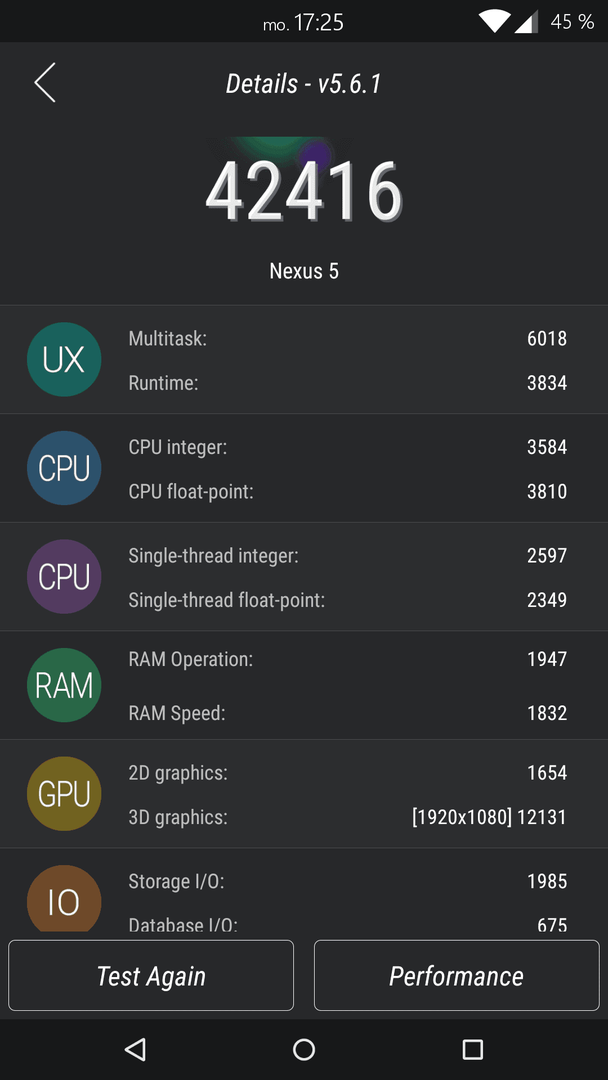Tap the total score 42416
The height and width of the screenshot is (1080, 608).
click(x=304, y=191)
